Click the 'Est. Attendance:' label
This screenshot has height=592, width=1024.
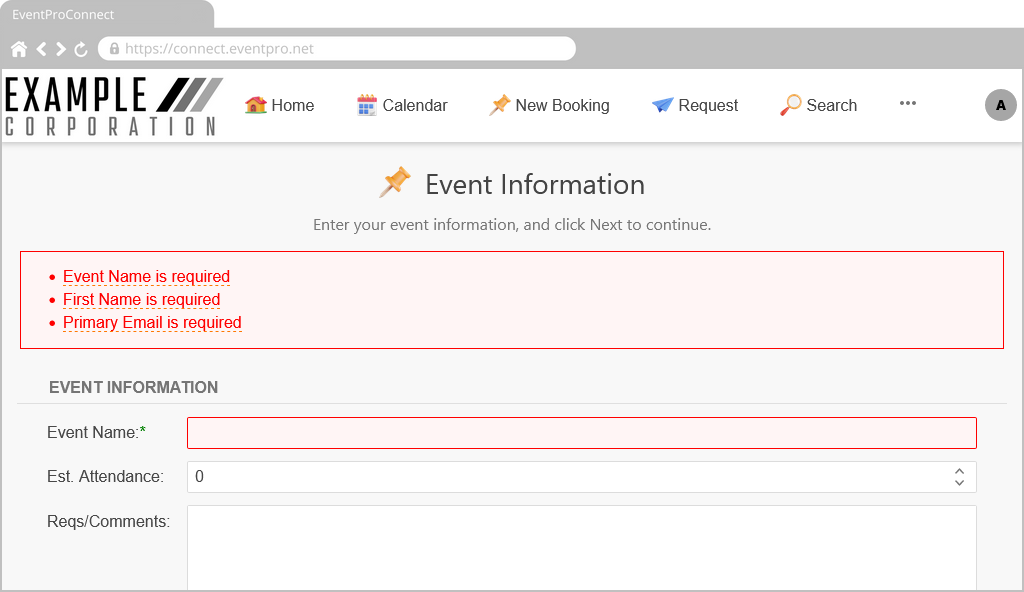(105, 476)
